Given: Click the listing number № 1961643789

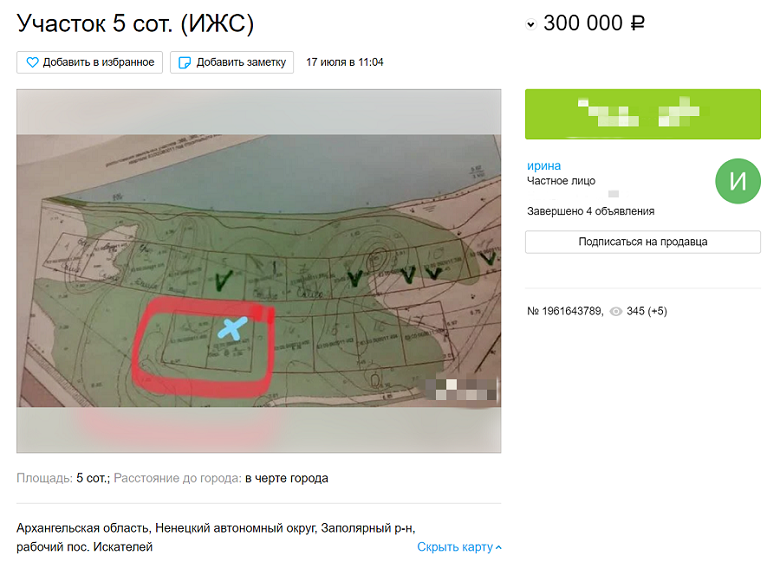Looking at the screenshot, I should [x=565, y=311].
